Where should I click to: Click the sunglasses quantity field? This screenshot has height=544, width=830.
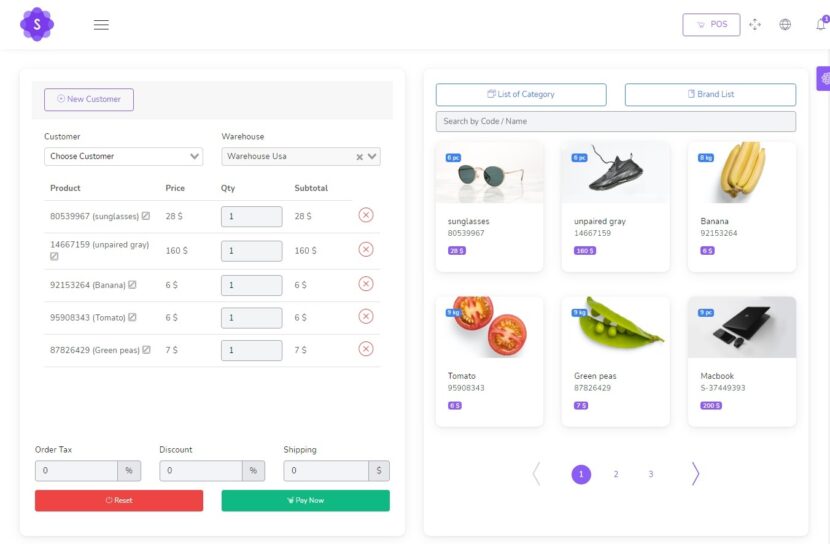tap(251, 216)
